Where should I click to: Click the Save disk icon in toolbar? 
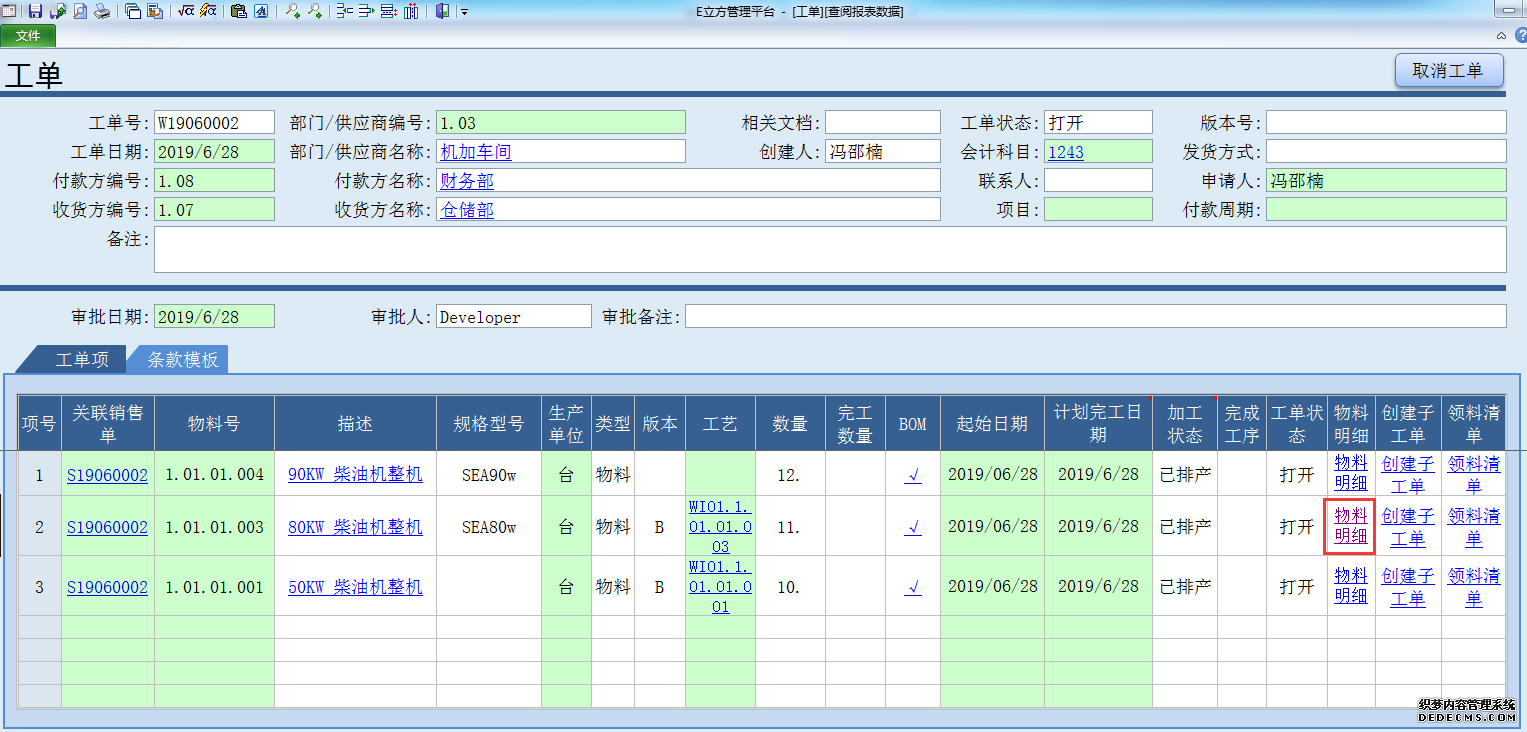[x=35, y=11]
